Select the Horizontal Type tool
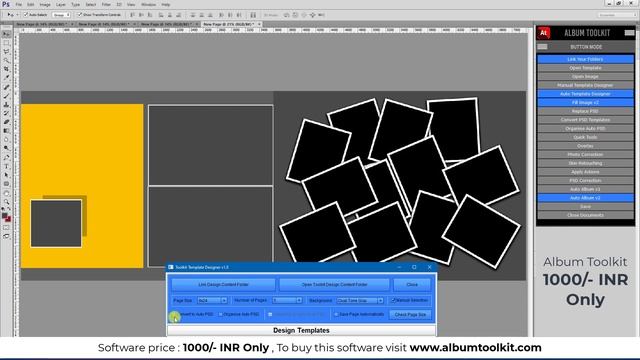 6,166
